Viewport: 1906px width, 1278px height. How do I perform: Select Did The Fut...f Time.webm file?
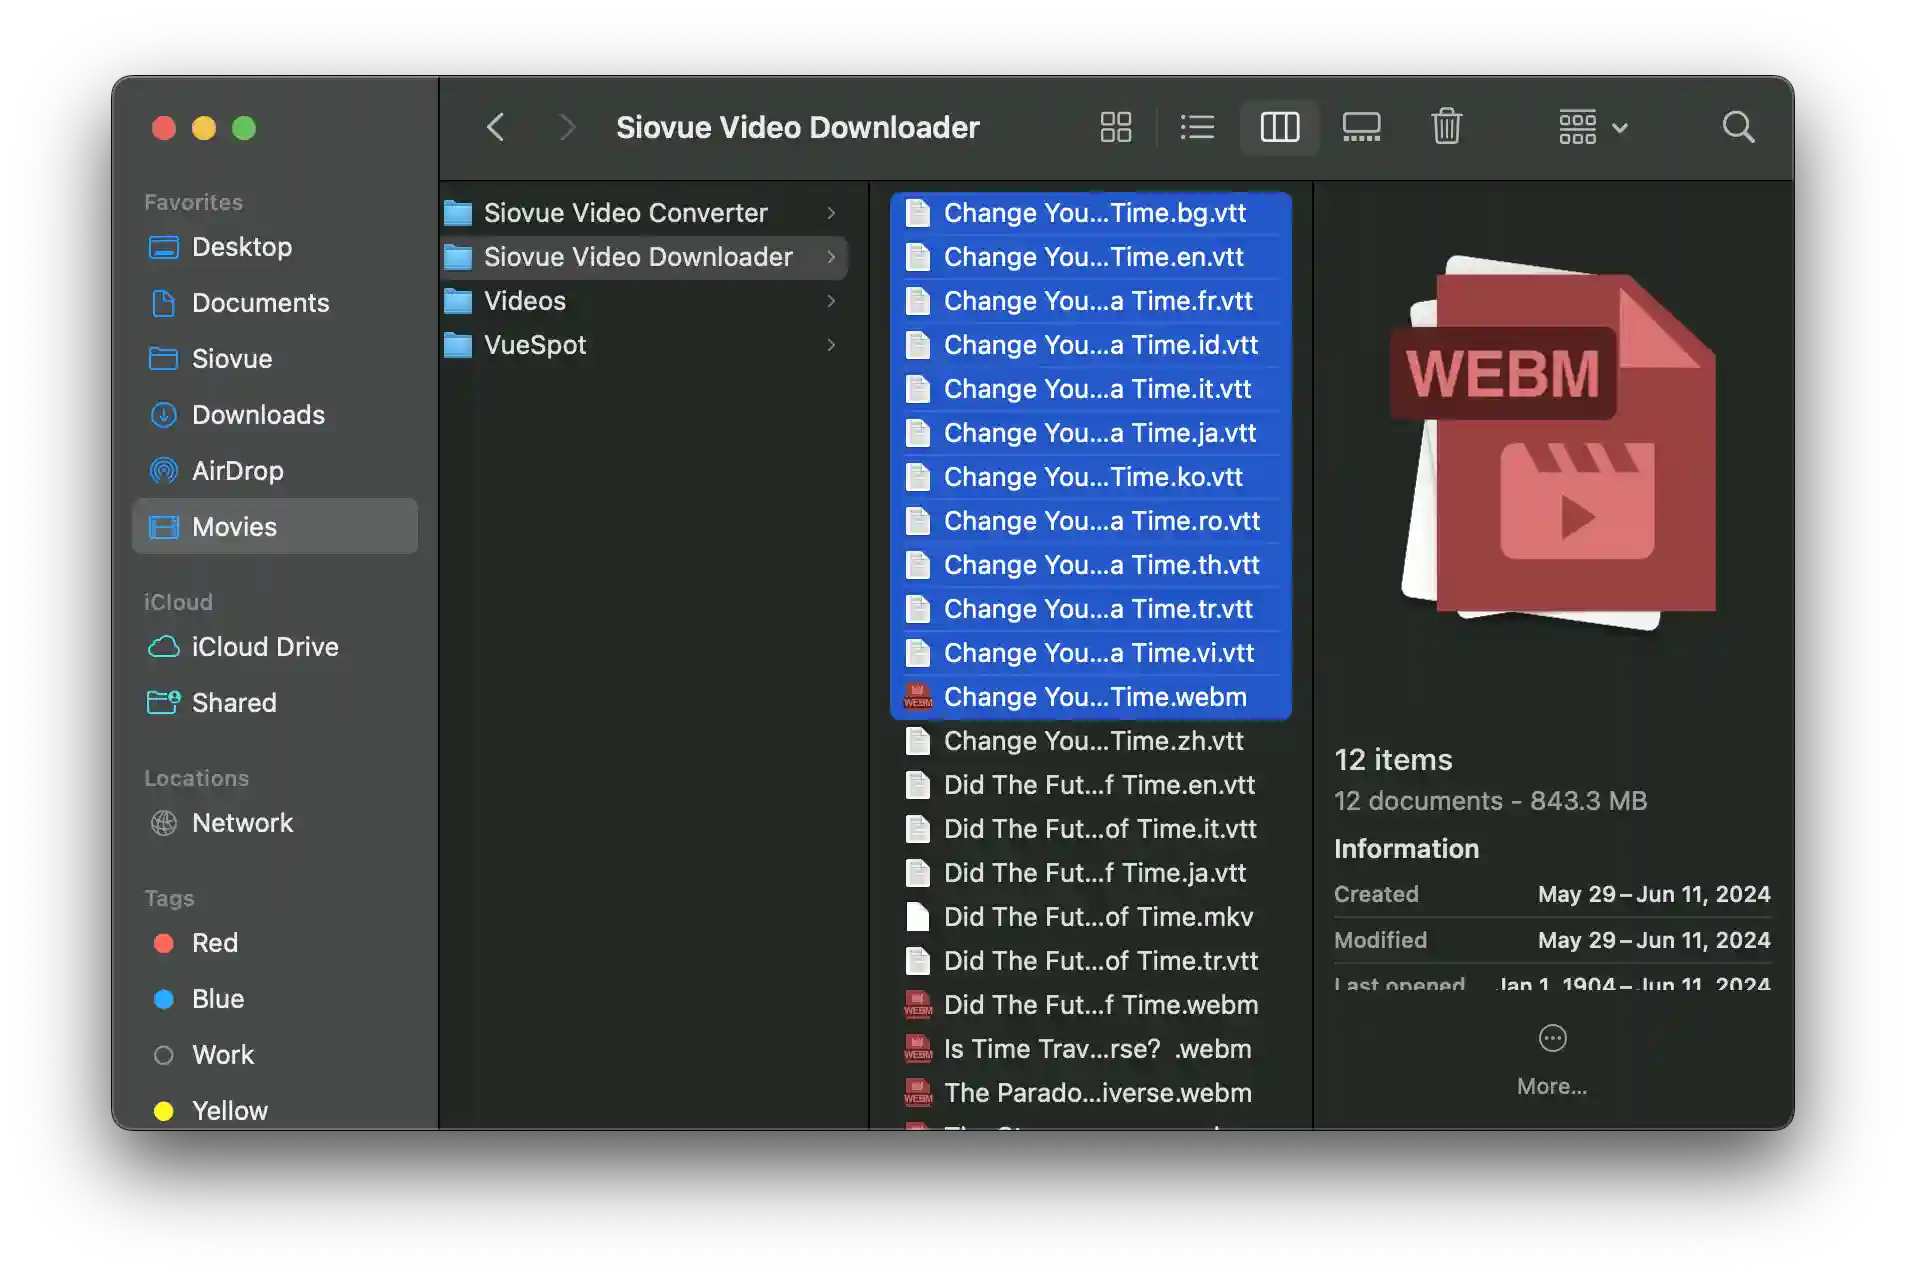(x=1091, y=1005)
